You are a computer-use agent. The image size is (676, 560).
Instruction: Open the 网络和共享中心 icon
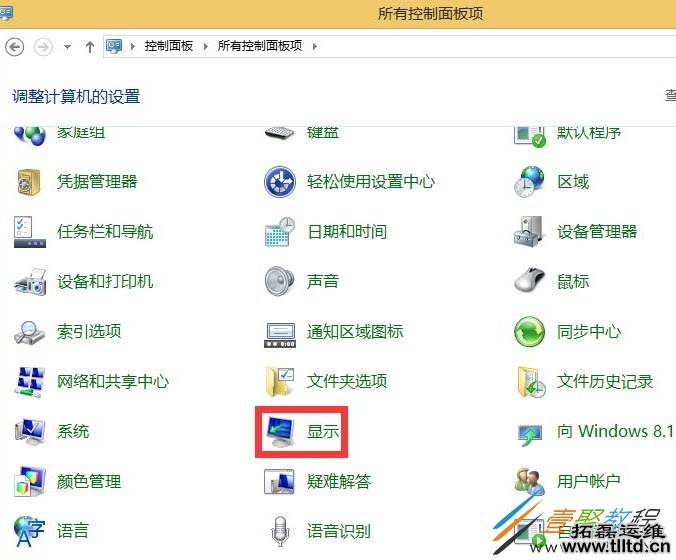click(x=30, y=382)
